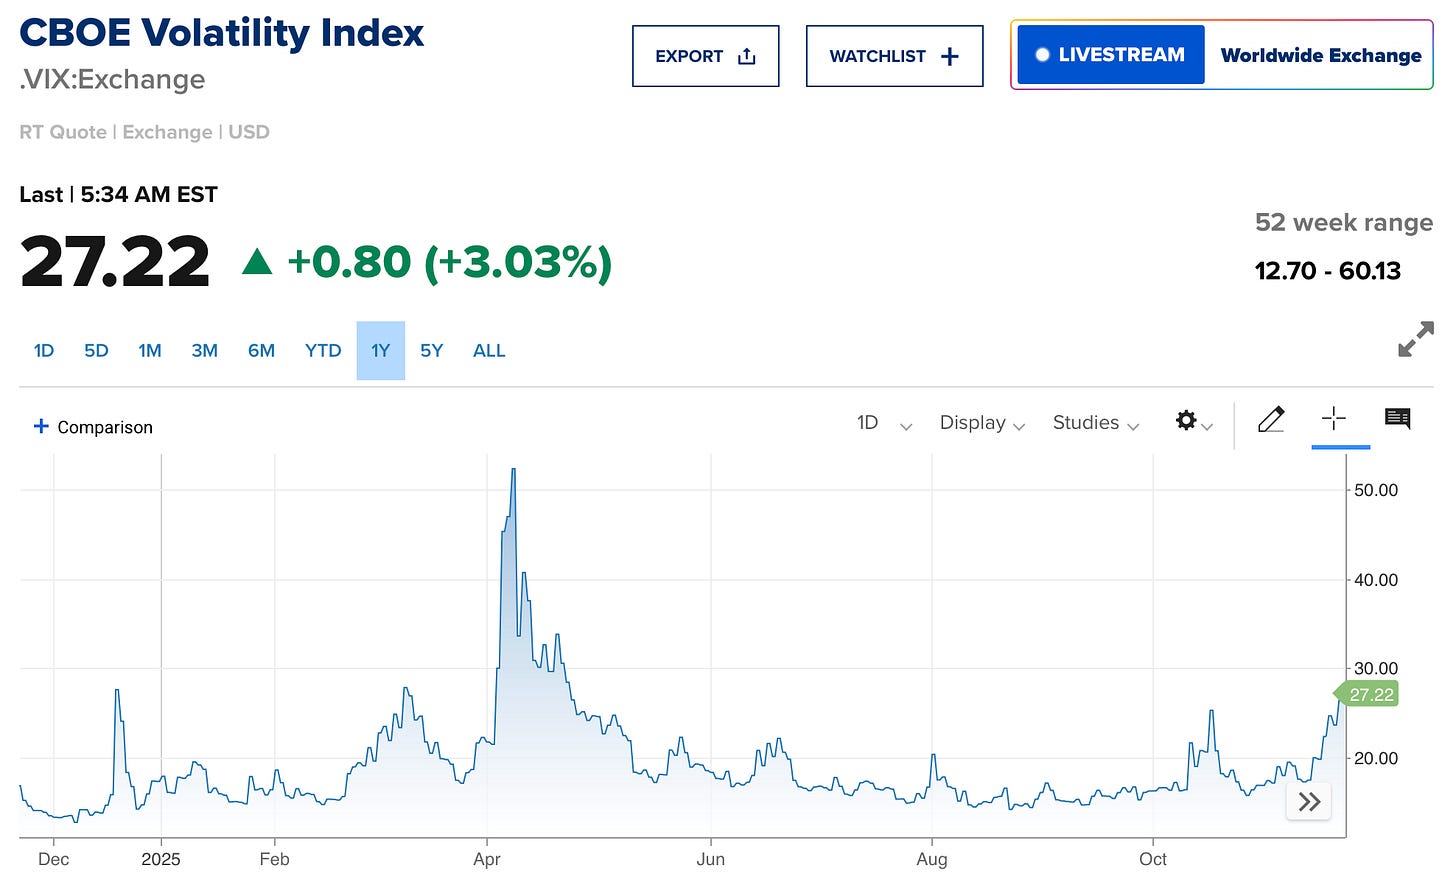The image size is (1456, 877).
Task: Expand the chart to full screen
Action: pos(1415,339)
